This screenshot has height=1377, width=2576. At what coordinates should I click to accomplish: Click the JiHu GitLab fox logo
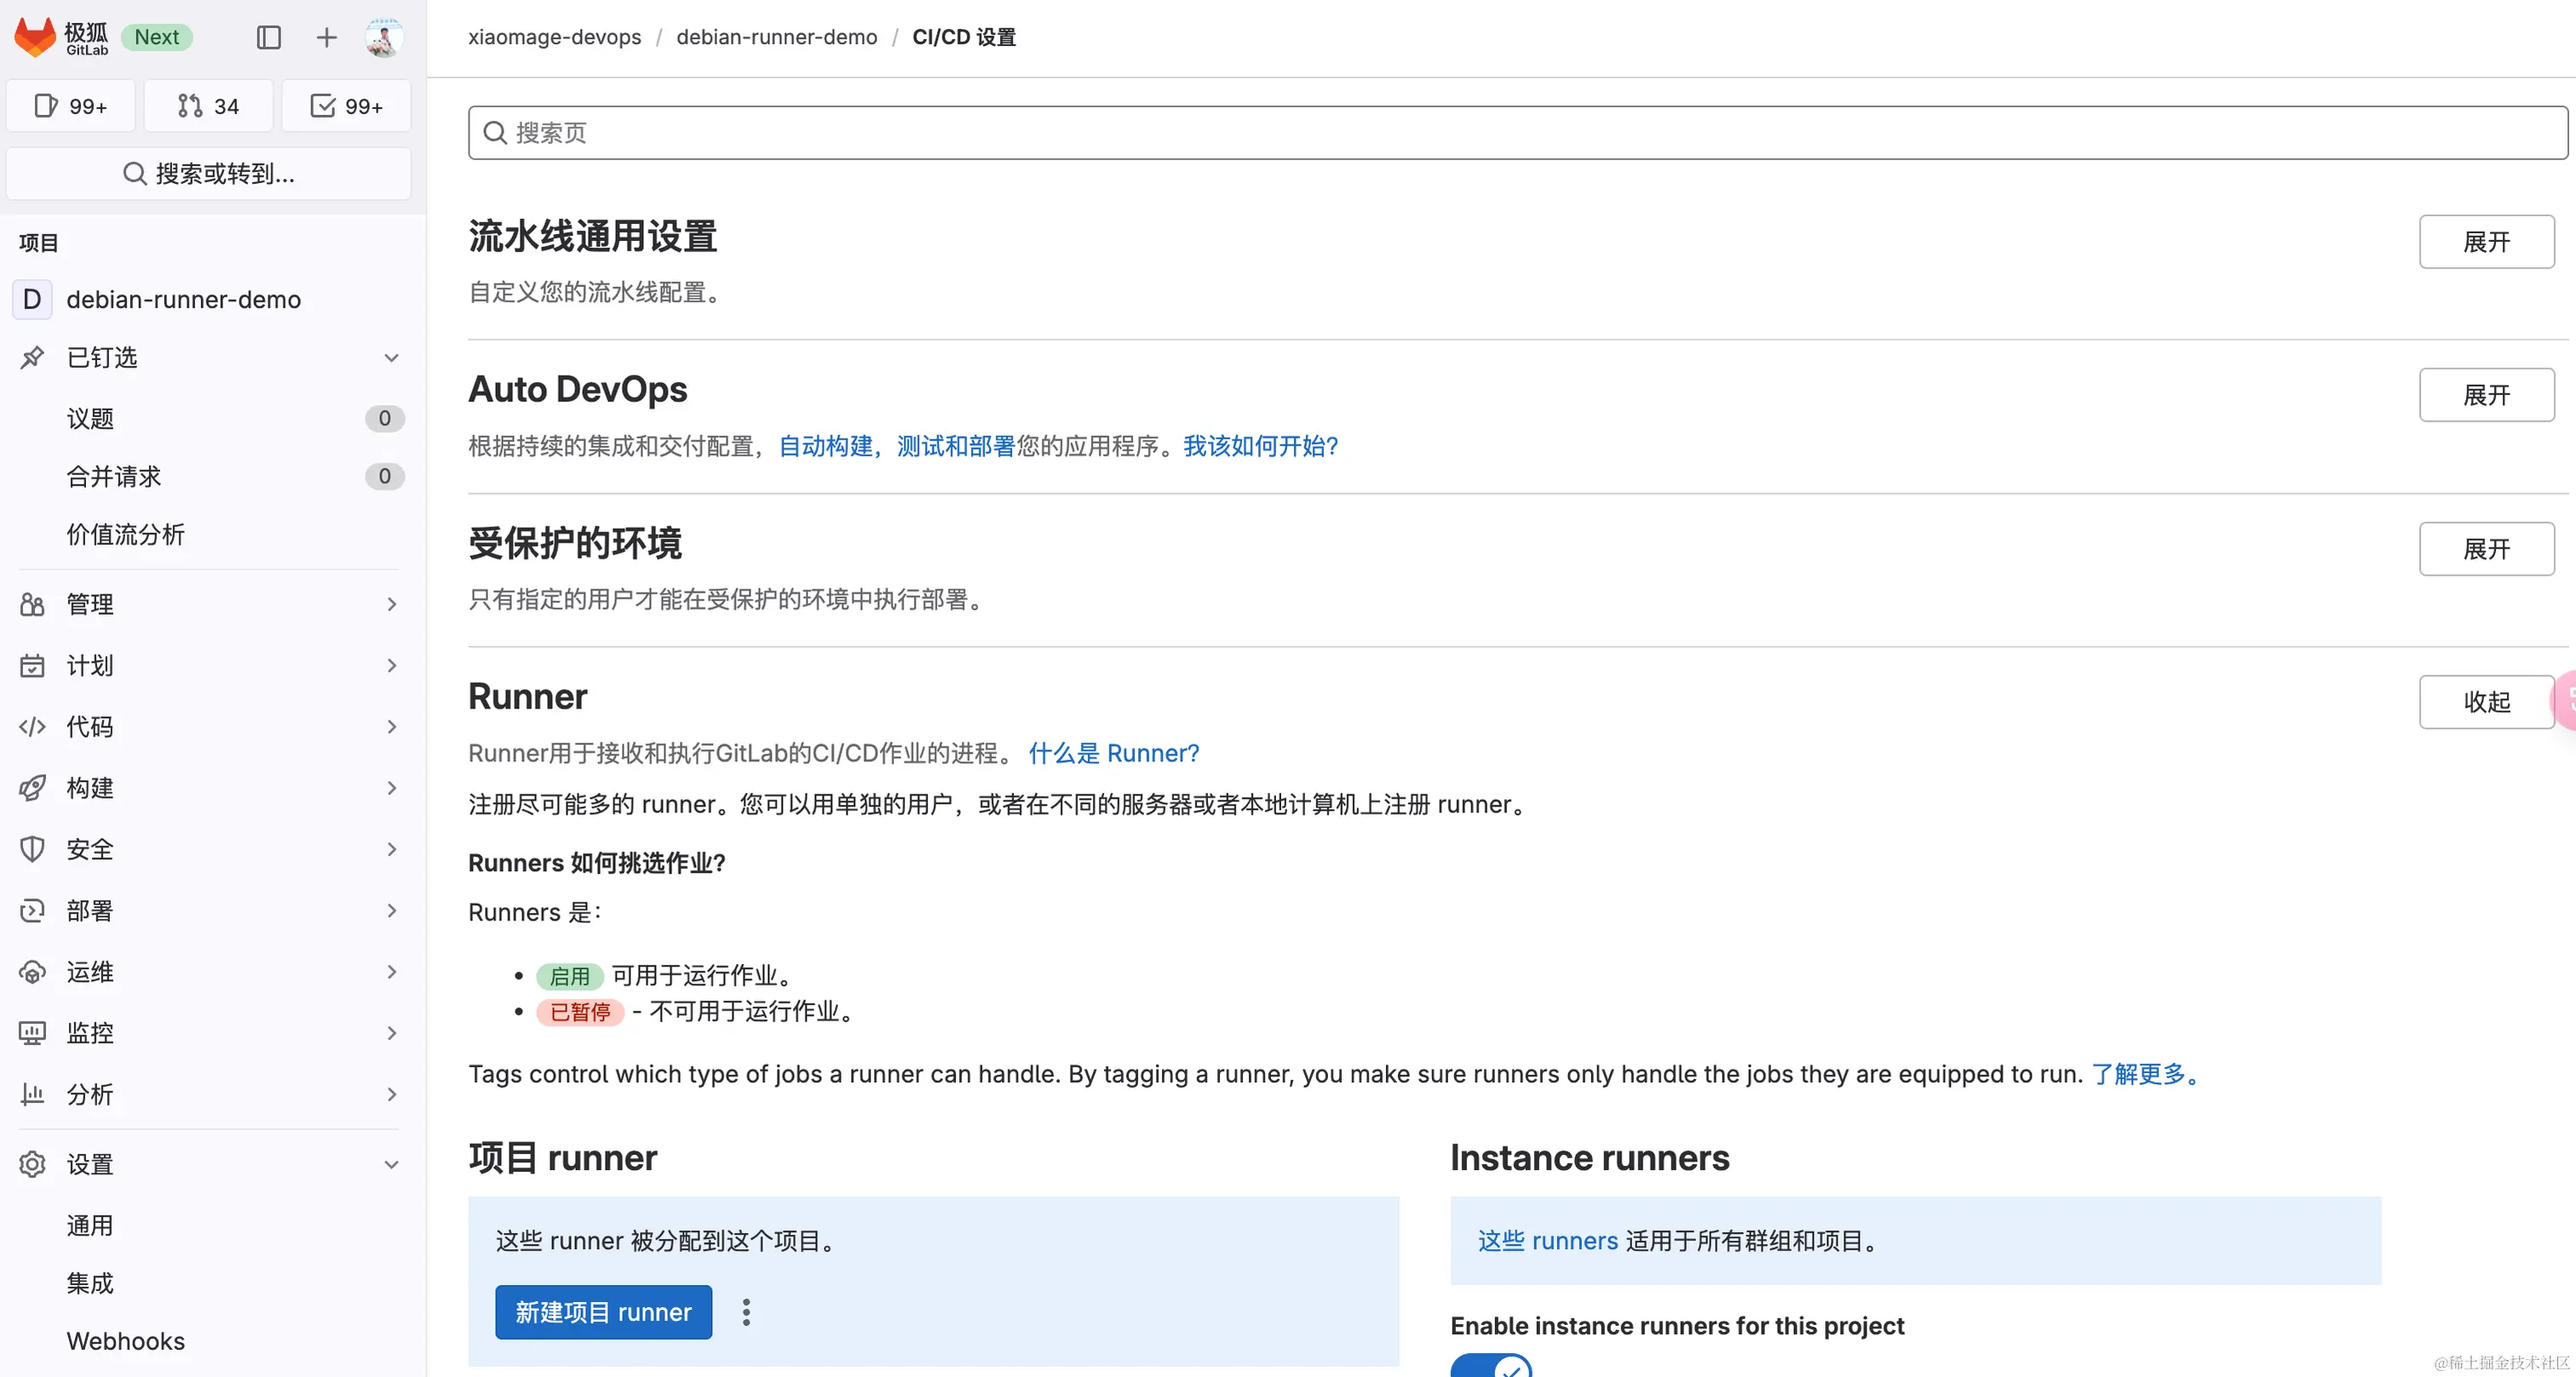[36, 37]
